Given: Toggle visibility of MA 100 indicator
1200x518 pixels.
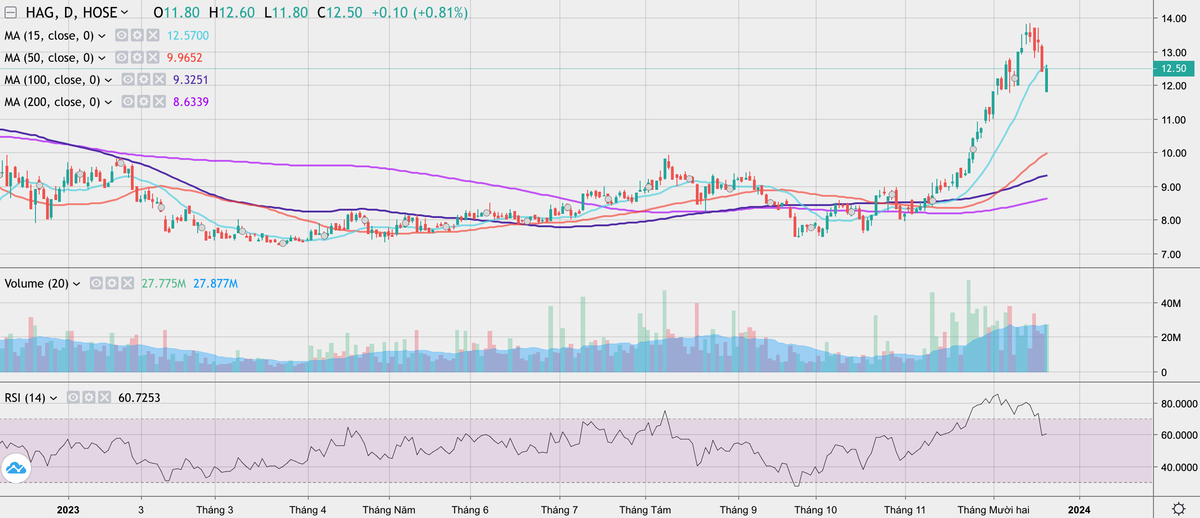Looking at the screenshot, I should pos(127,79).
